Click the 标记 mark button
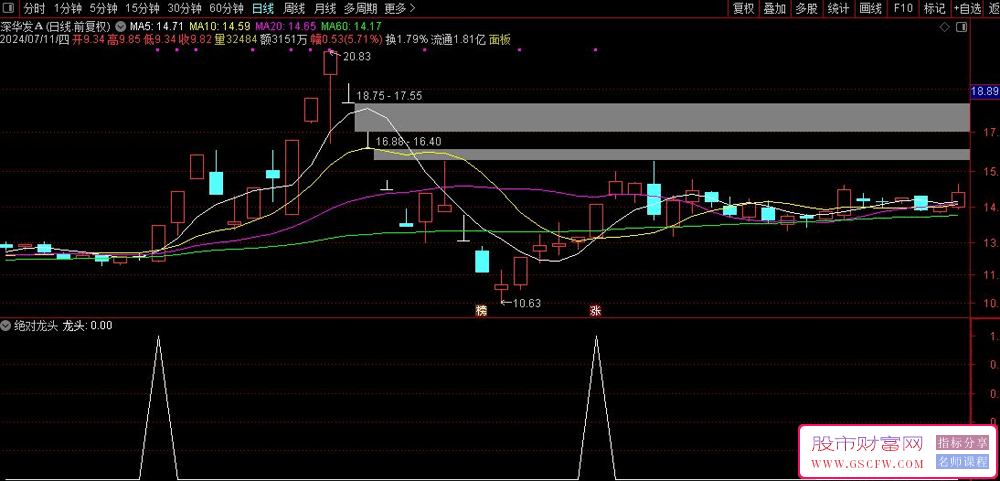The height and width of the screenshot is (481, 1000). tap(934, 8)
